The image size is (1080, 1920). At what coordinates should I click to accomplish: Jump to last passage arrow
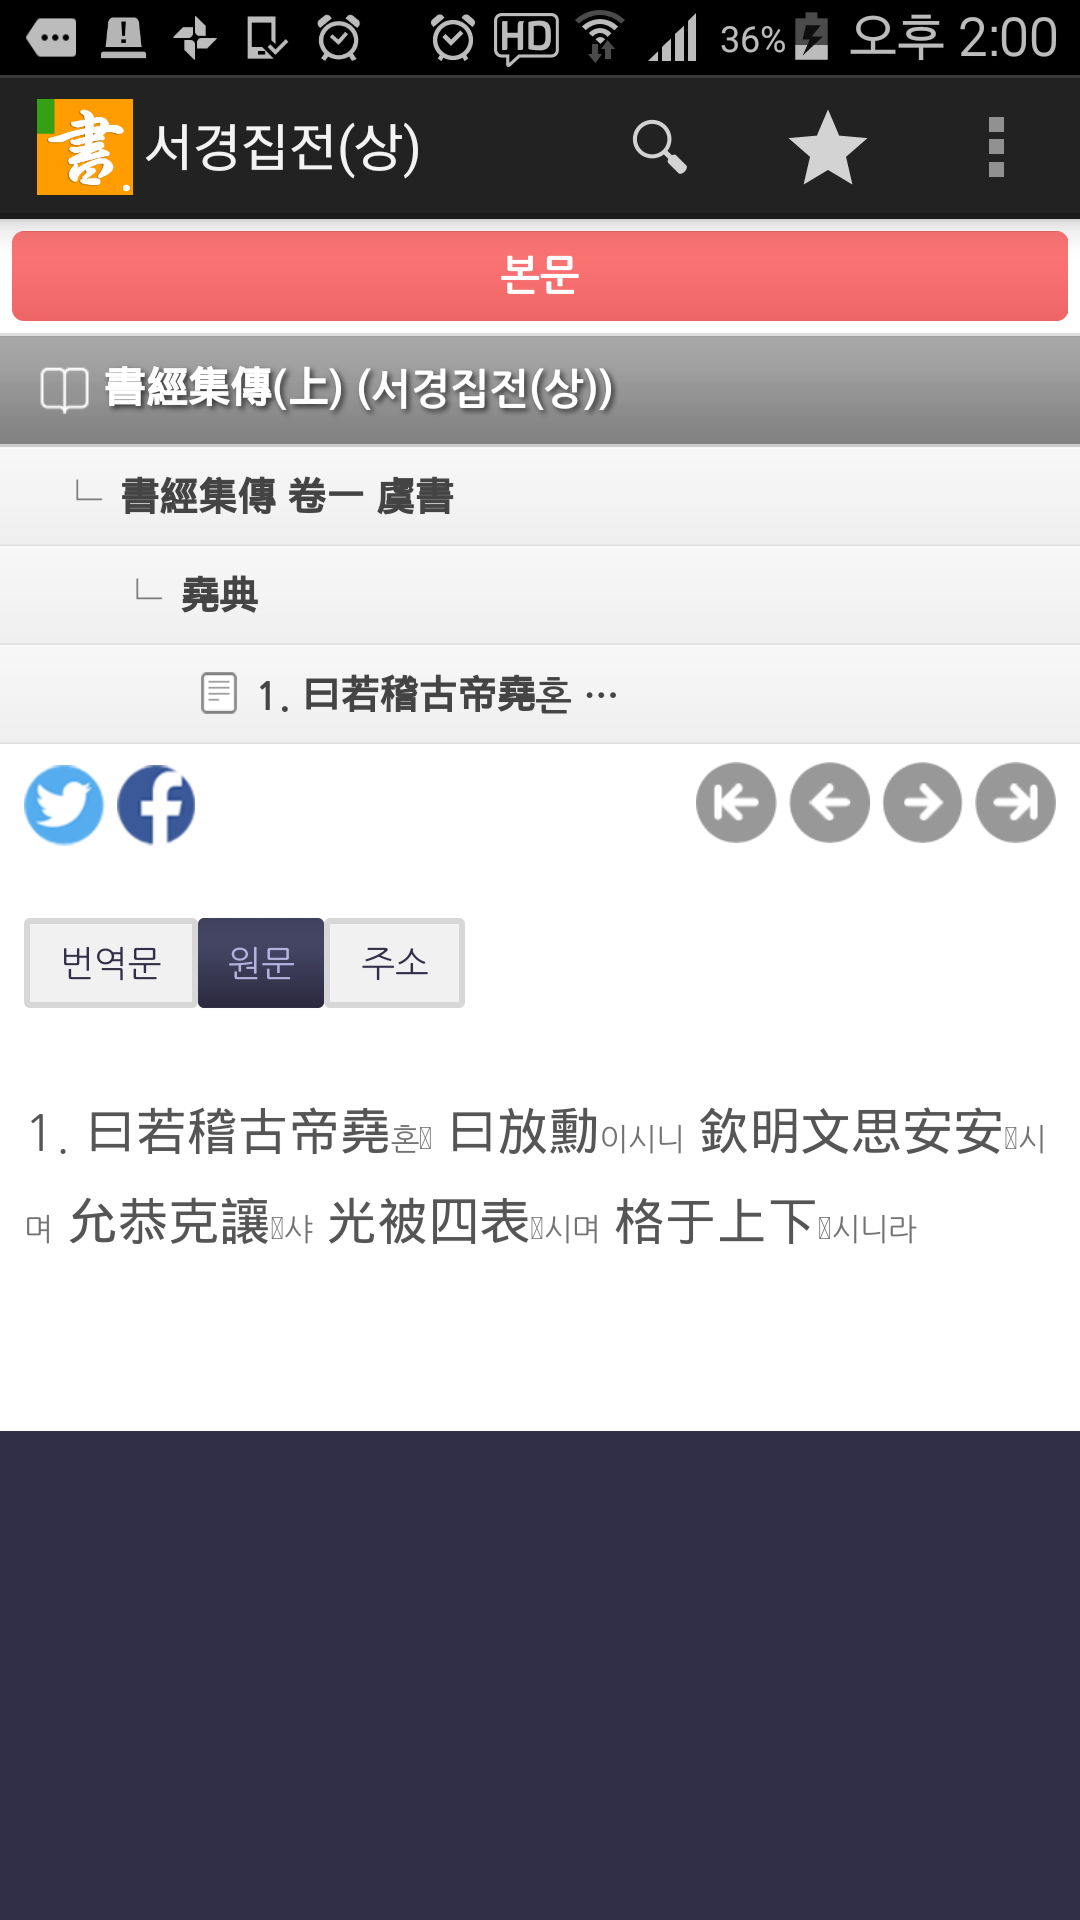click(1016, 803)
